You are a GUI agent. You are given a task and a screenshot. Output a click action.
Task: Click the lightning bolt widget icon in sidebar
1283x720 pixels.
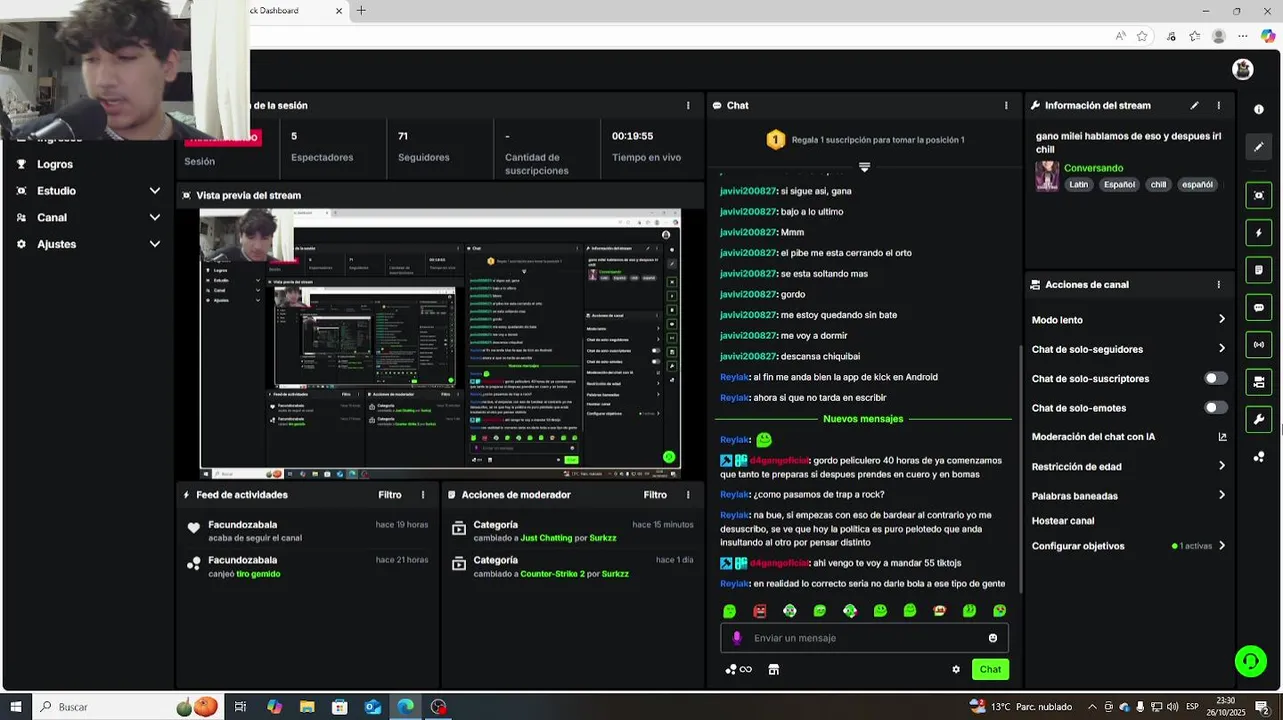1258,233
